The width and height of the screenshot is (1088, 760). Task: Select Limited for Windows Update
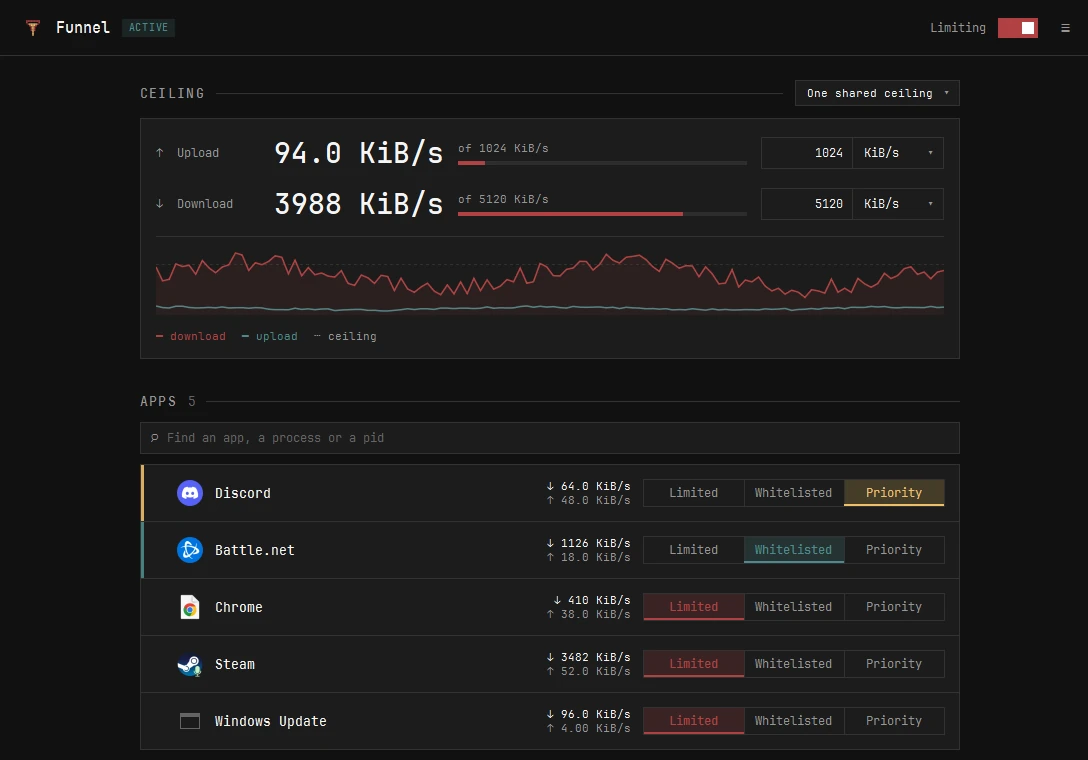point(693,720)
